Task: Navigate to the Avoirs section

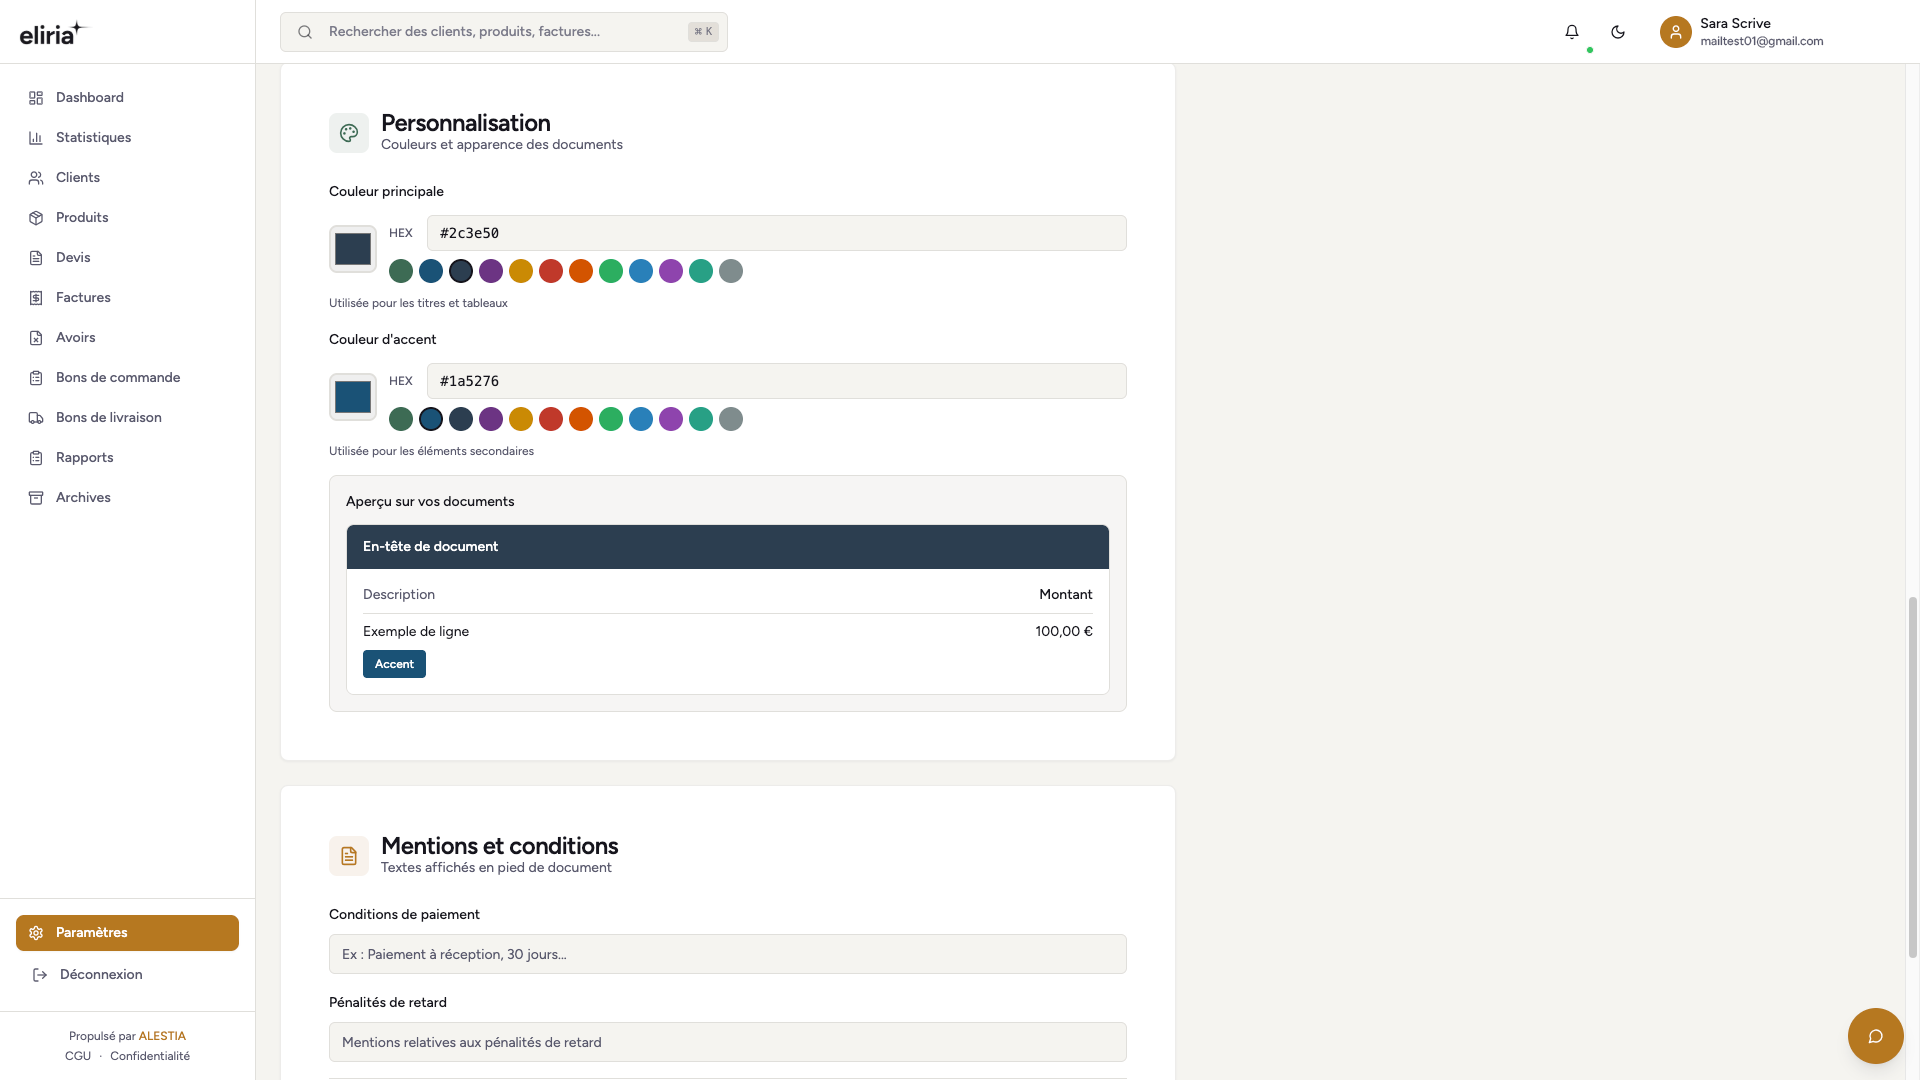Action: 76,337
